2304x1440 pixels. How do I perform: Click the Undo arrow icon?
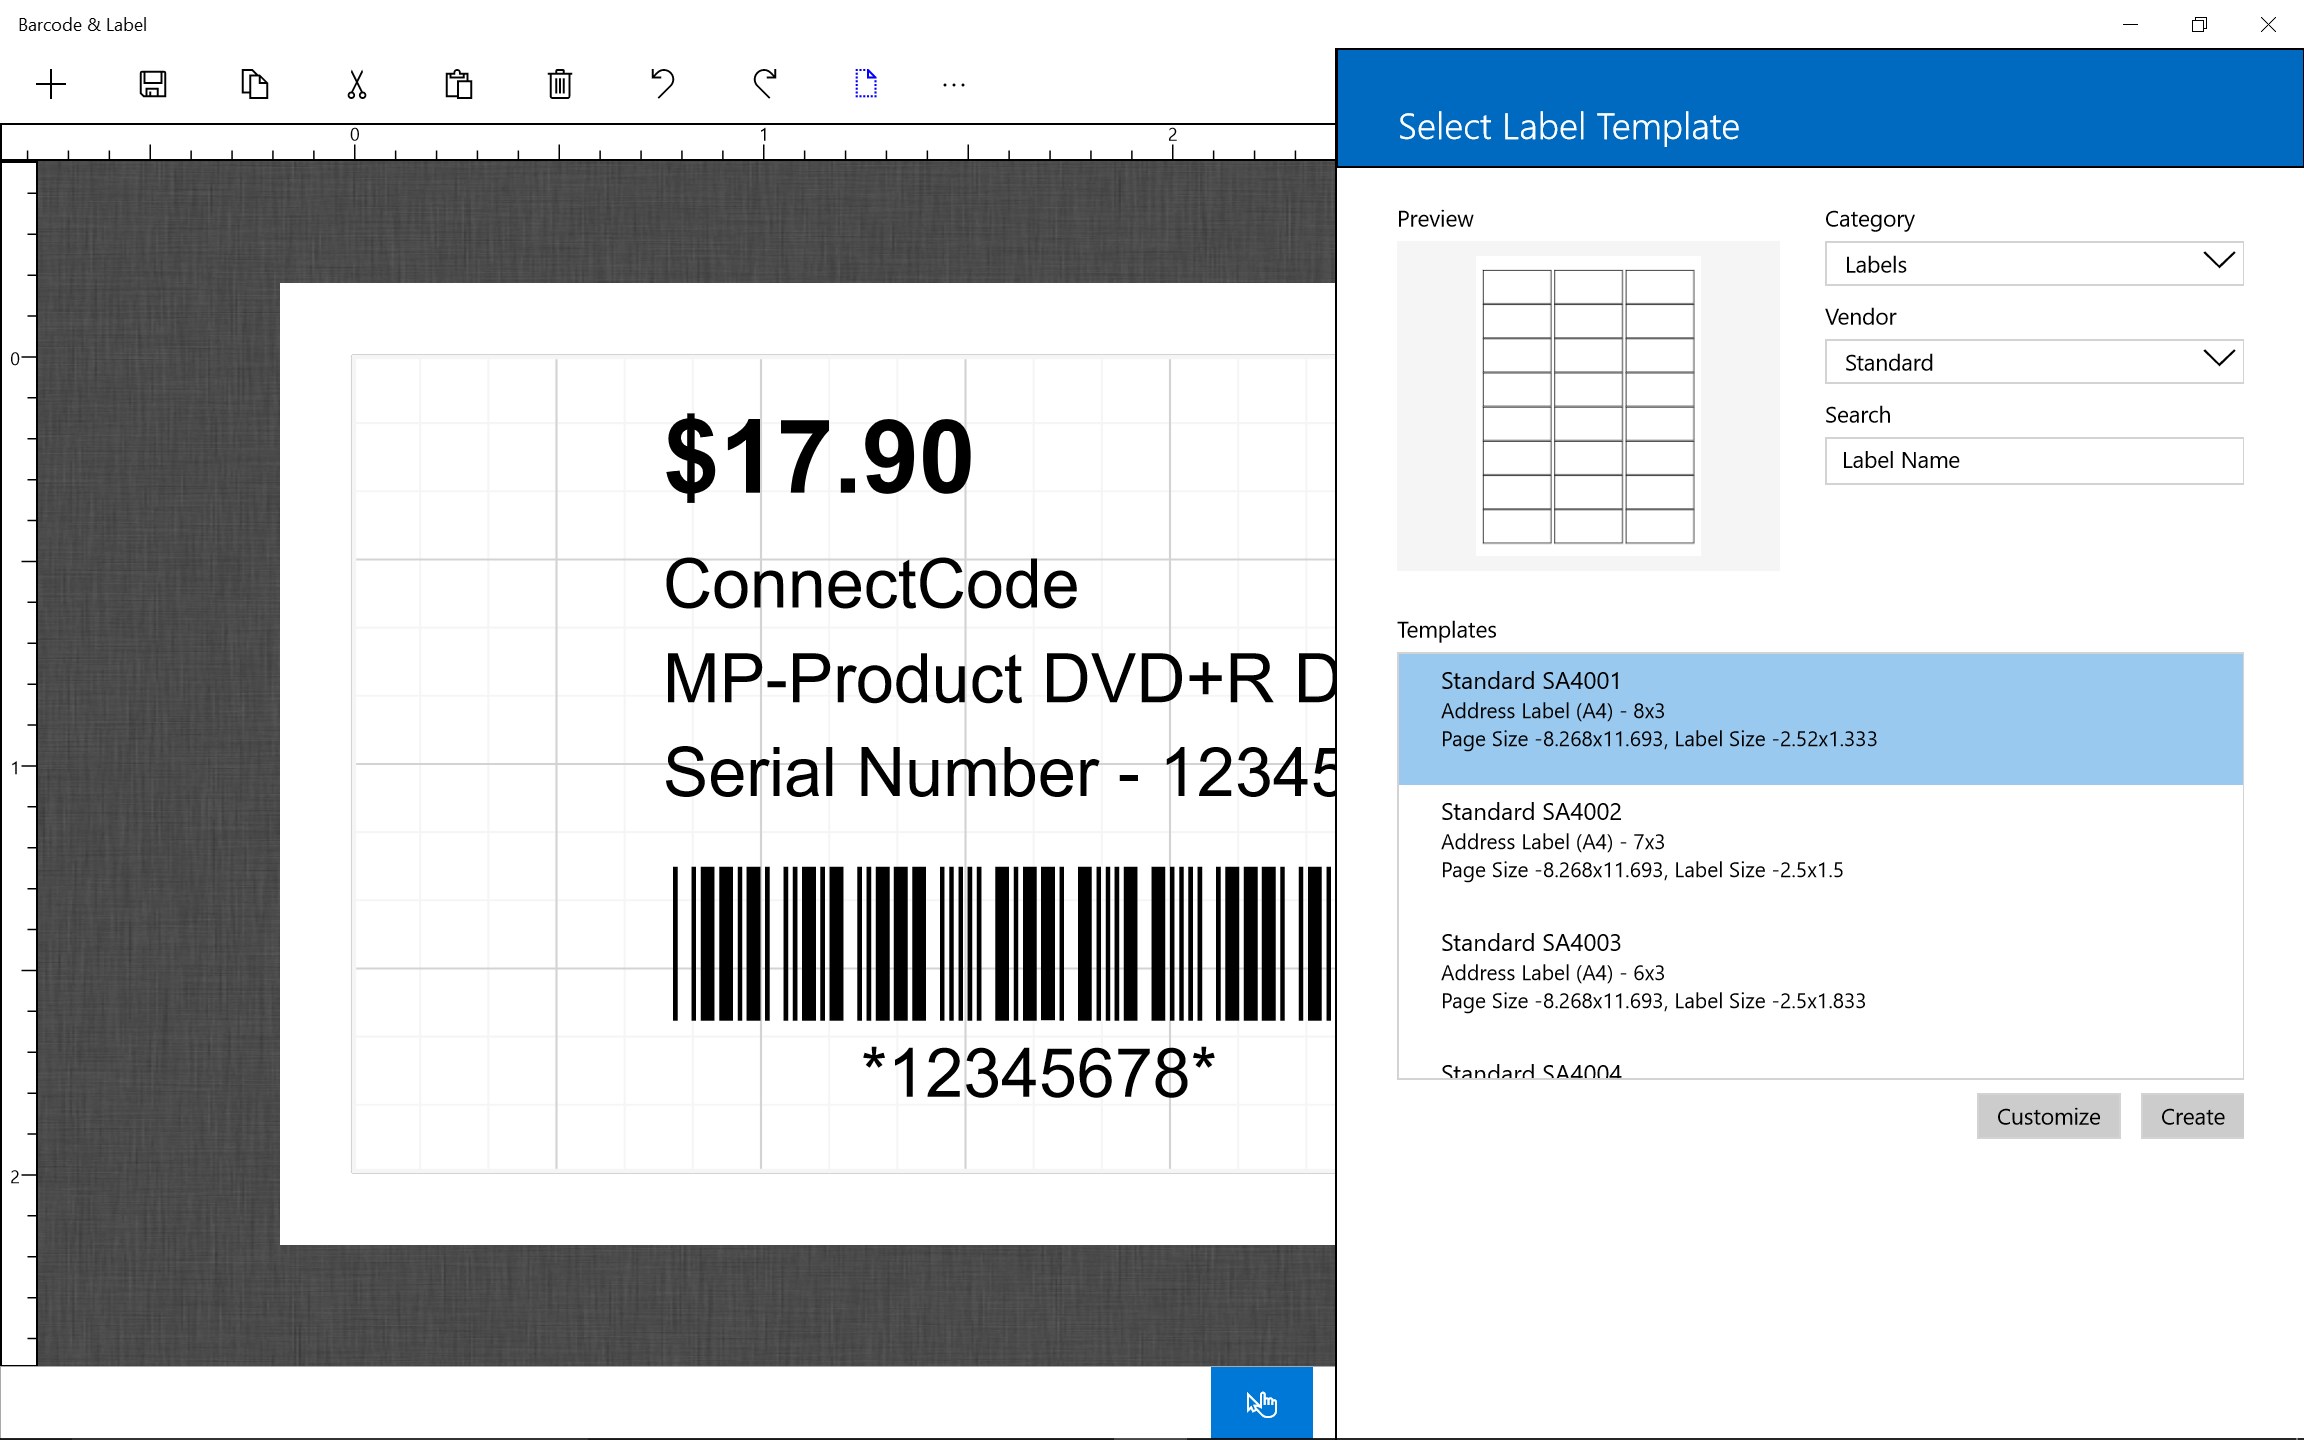662,84
